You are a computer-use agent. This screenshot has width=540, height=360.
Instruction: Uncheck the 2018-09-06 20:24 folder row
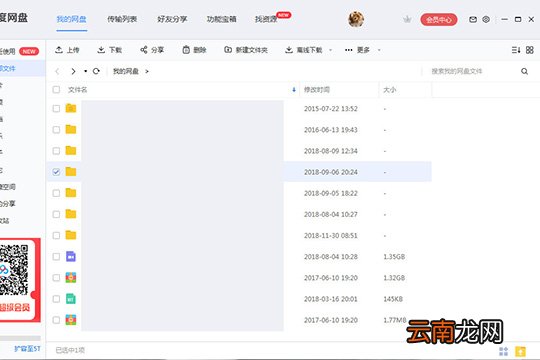[56, 172]
